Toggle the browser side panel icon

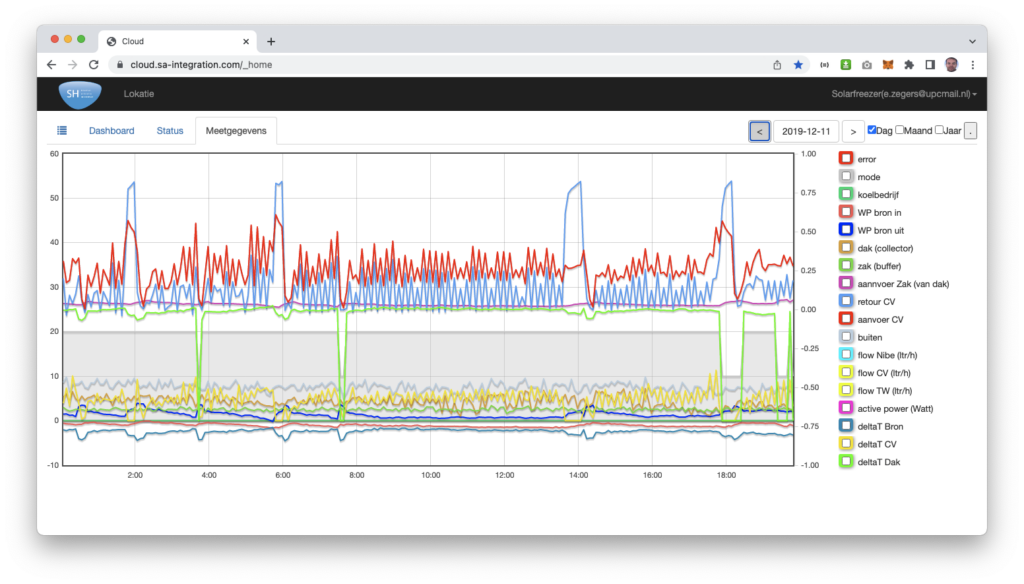(x=930, y=65)
